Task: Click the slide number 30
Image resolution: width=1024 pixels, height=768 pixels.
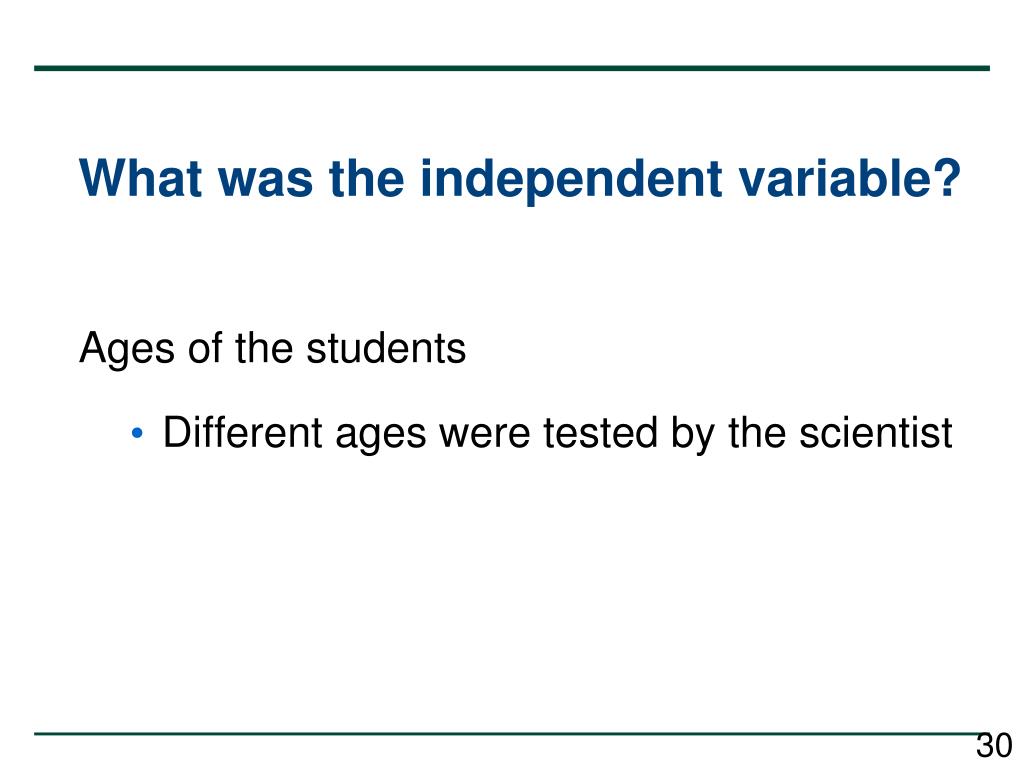Action: tap(993, 745)
